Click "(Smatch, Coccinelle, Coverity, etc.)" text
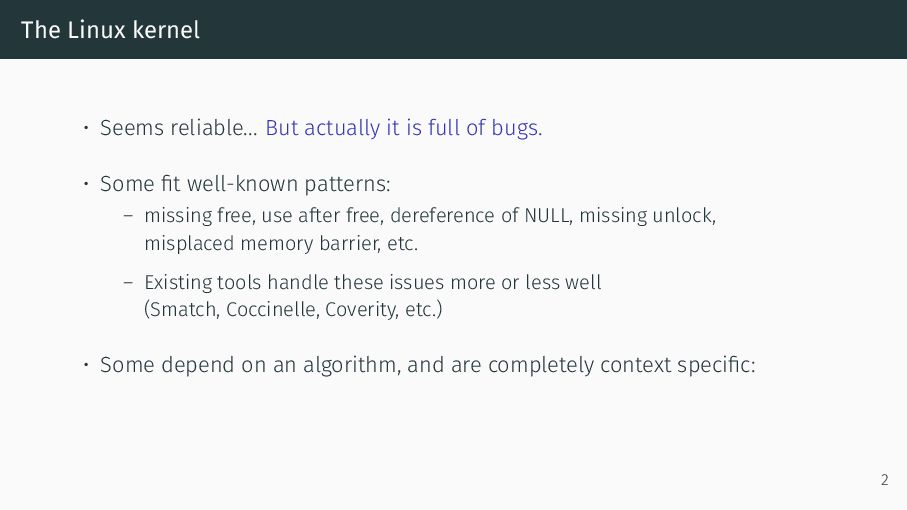 (x=293, y=309)
